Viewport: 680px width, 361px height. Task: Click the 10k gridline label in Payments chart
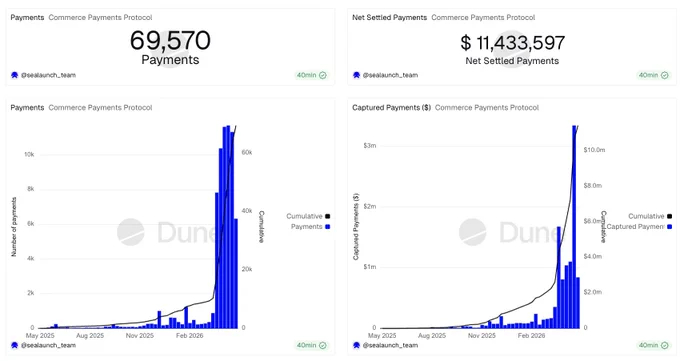click(29, 154)
